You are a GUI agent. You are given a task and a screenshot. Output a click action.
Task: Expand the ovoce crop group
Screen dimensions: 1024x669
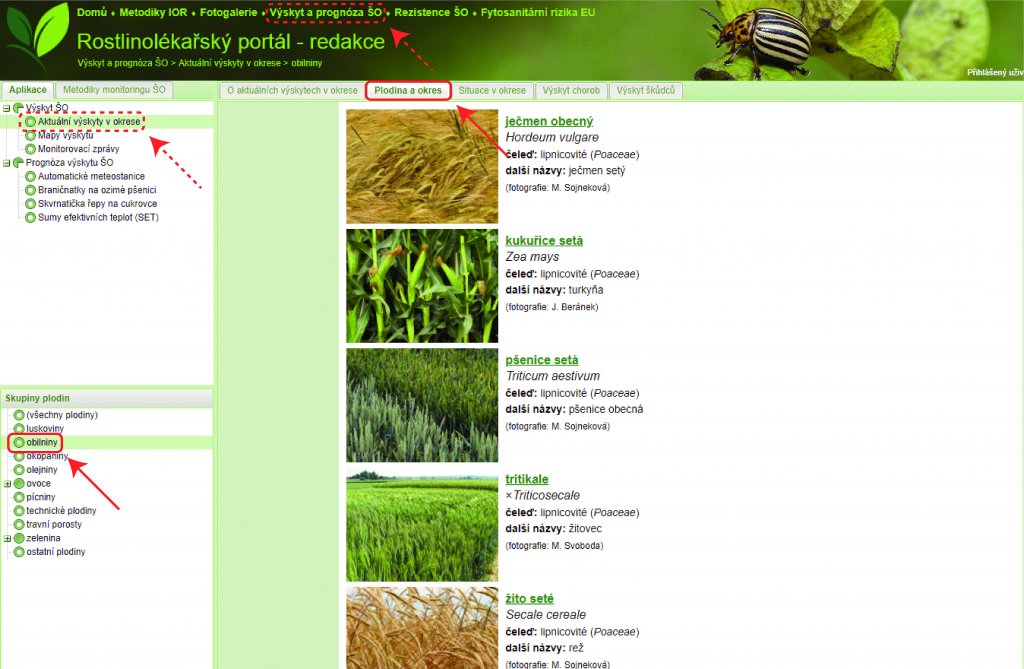pos(7,484)
